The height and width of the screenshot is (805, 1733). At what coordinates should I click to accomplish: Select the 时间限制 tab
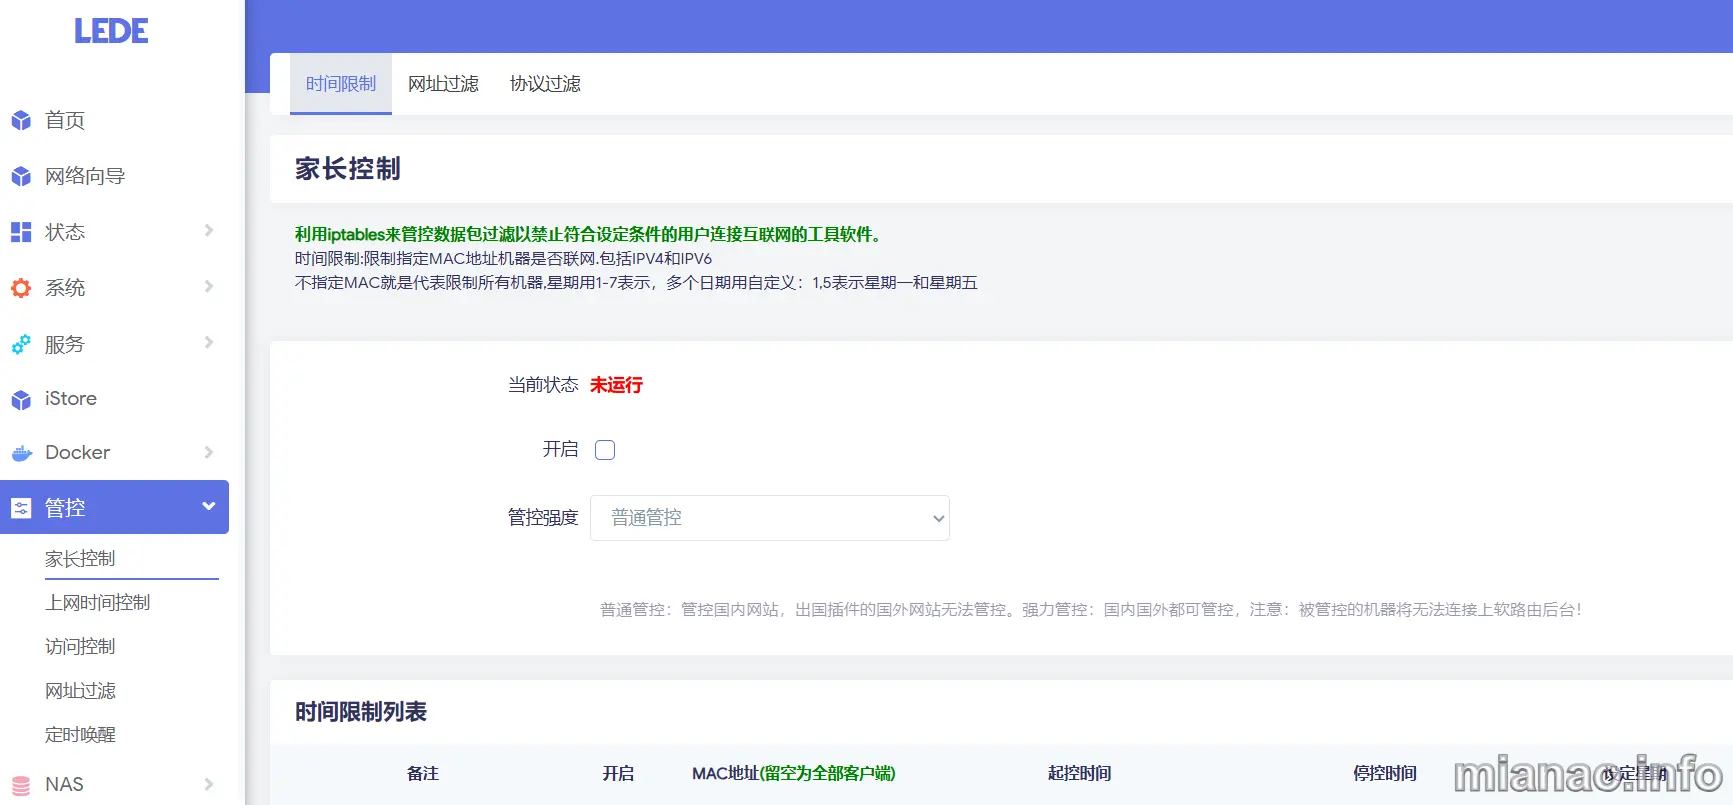[x=341, y=84]
